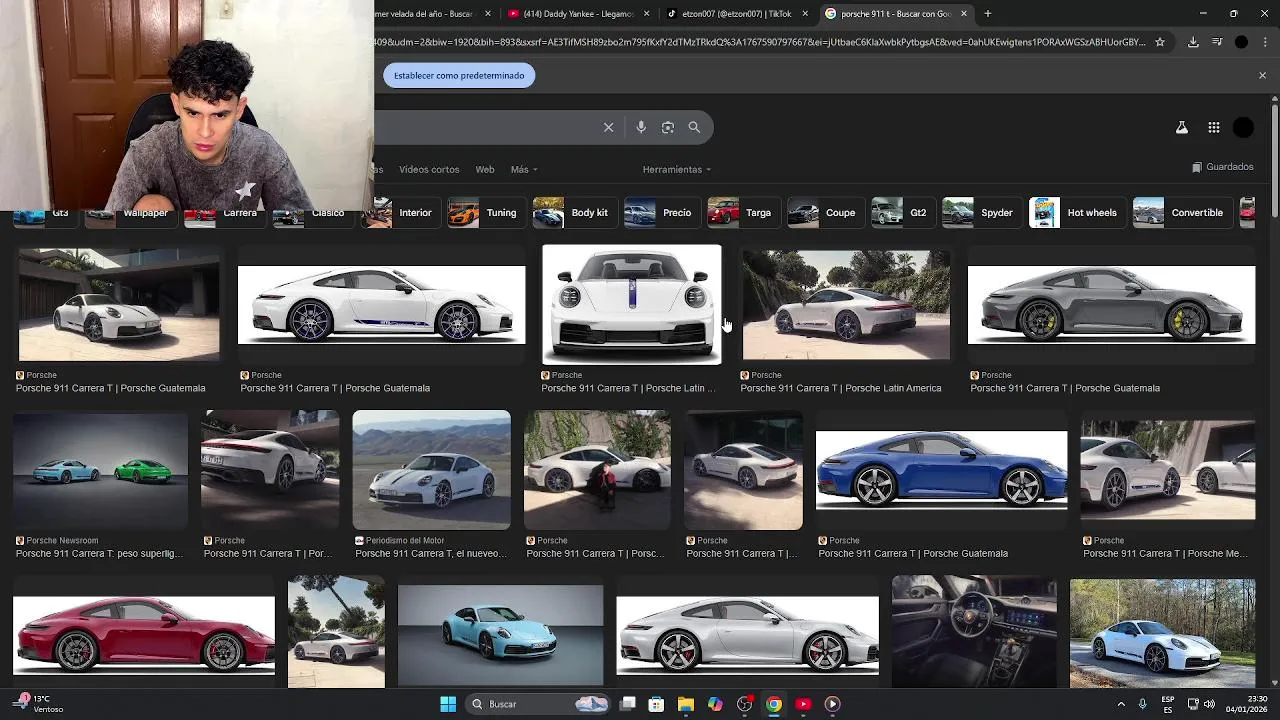Open the OBS Studio taskbar icon
This screenshot has width=1280, height=720.
pos(745,704)
